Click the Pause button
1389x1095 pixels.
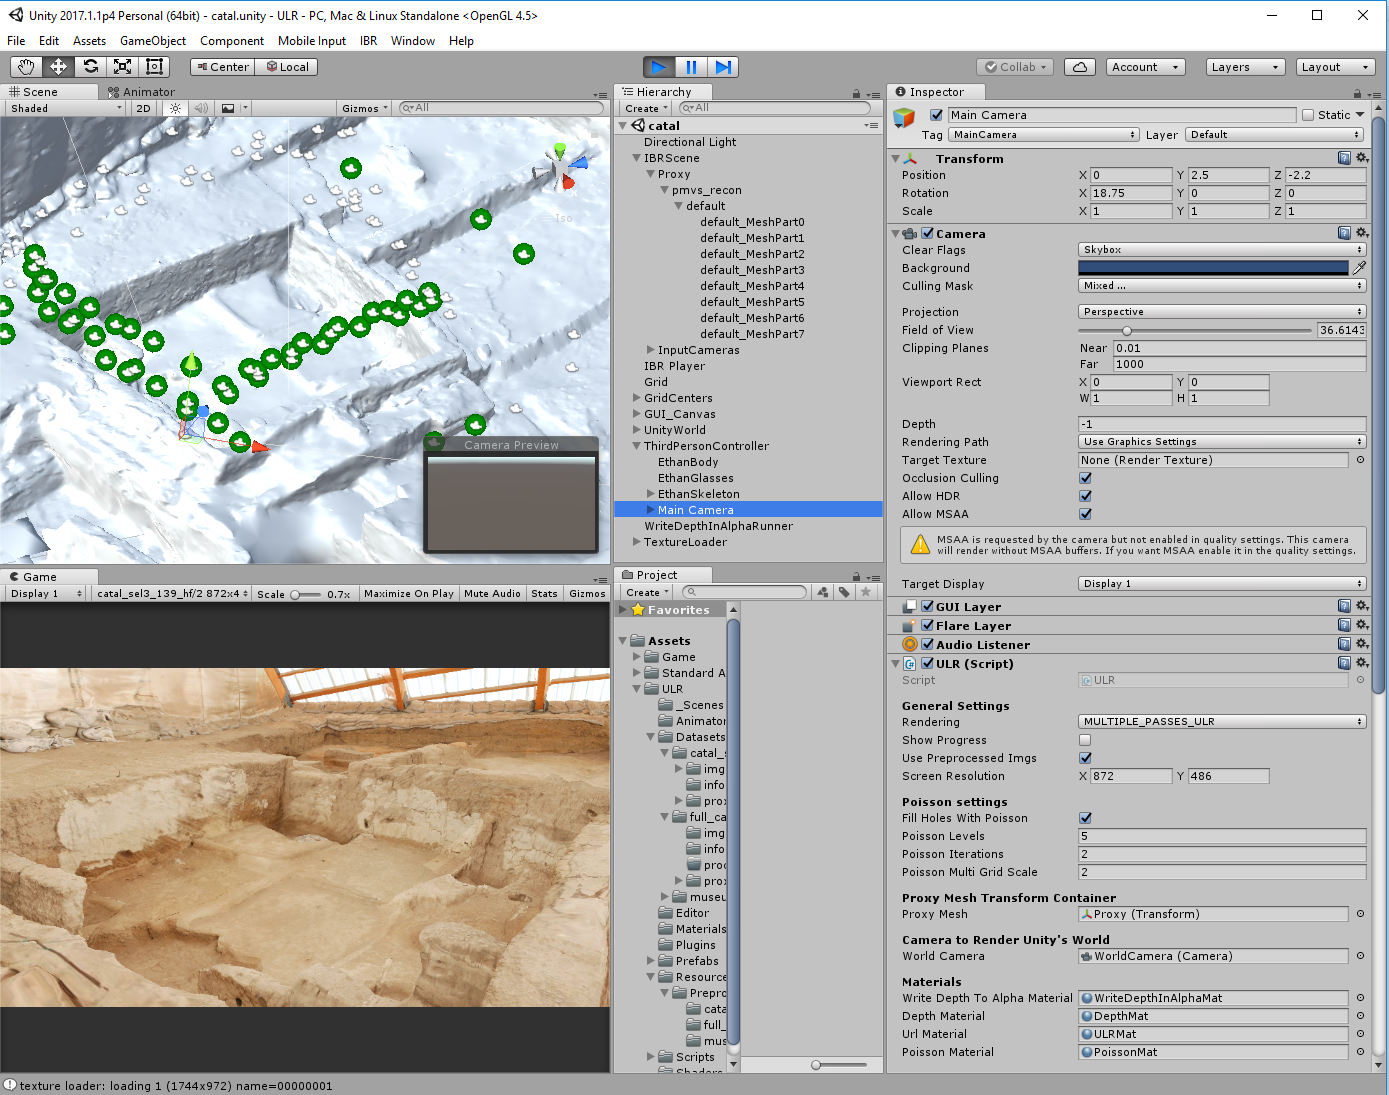point(690,67)
